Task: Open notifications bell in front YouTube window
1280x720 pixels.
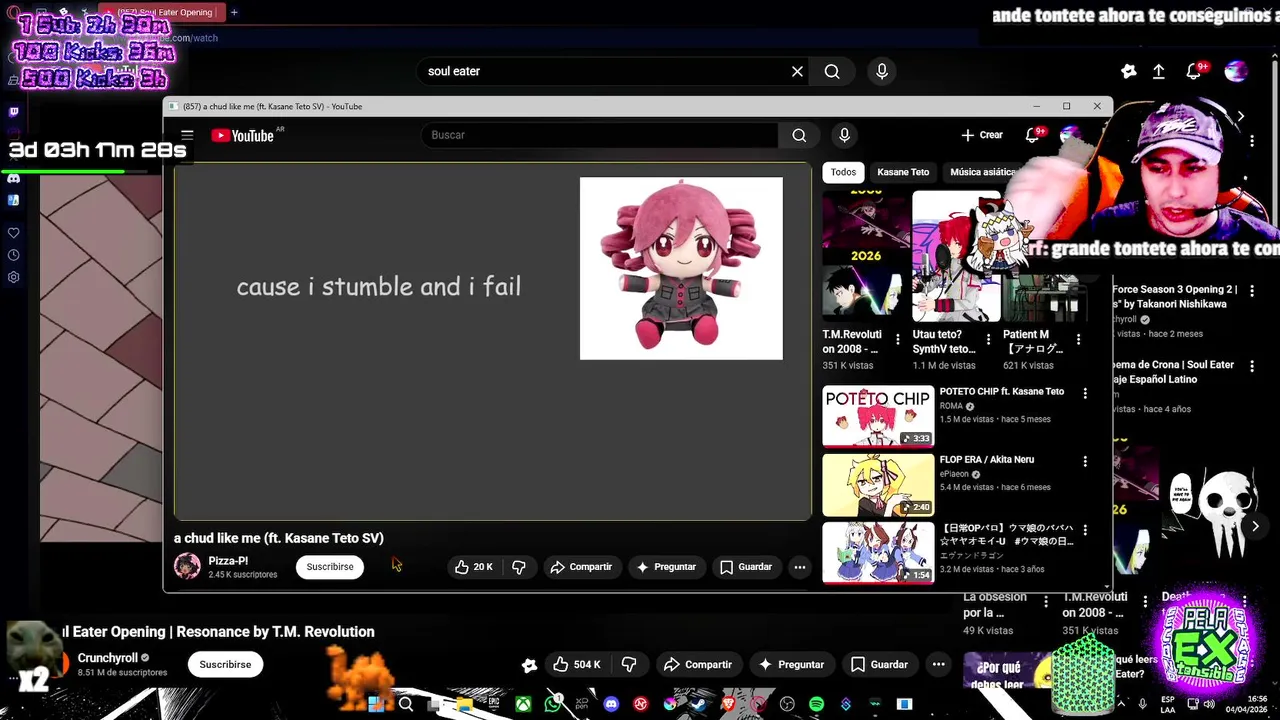Action: 1033,135
